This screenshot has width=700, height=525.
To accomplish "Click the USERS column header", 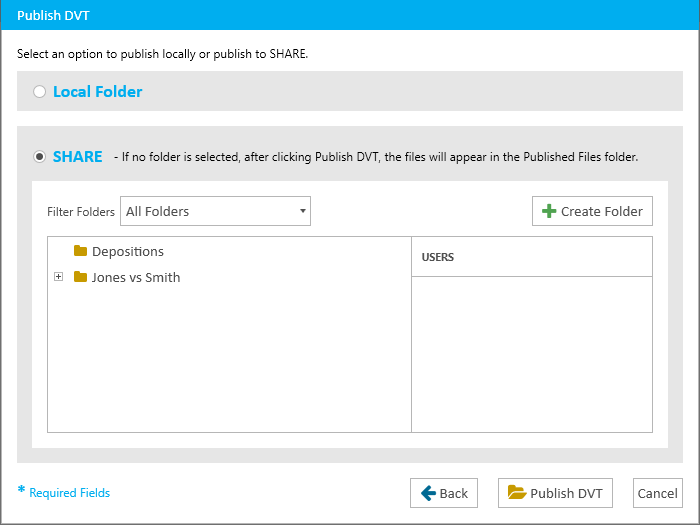I will pos(532,257).
